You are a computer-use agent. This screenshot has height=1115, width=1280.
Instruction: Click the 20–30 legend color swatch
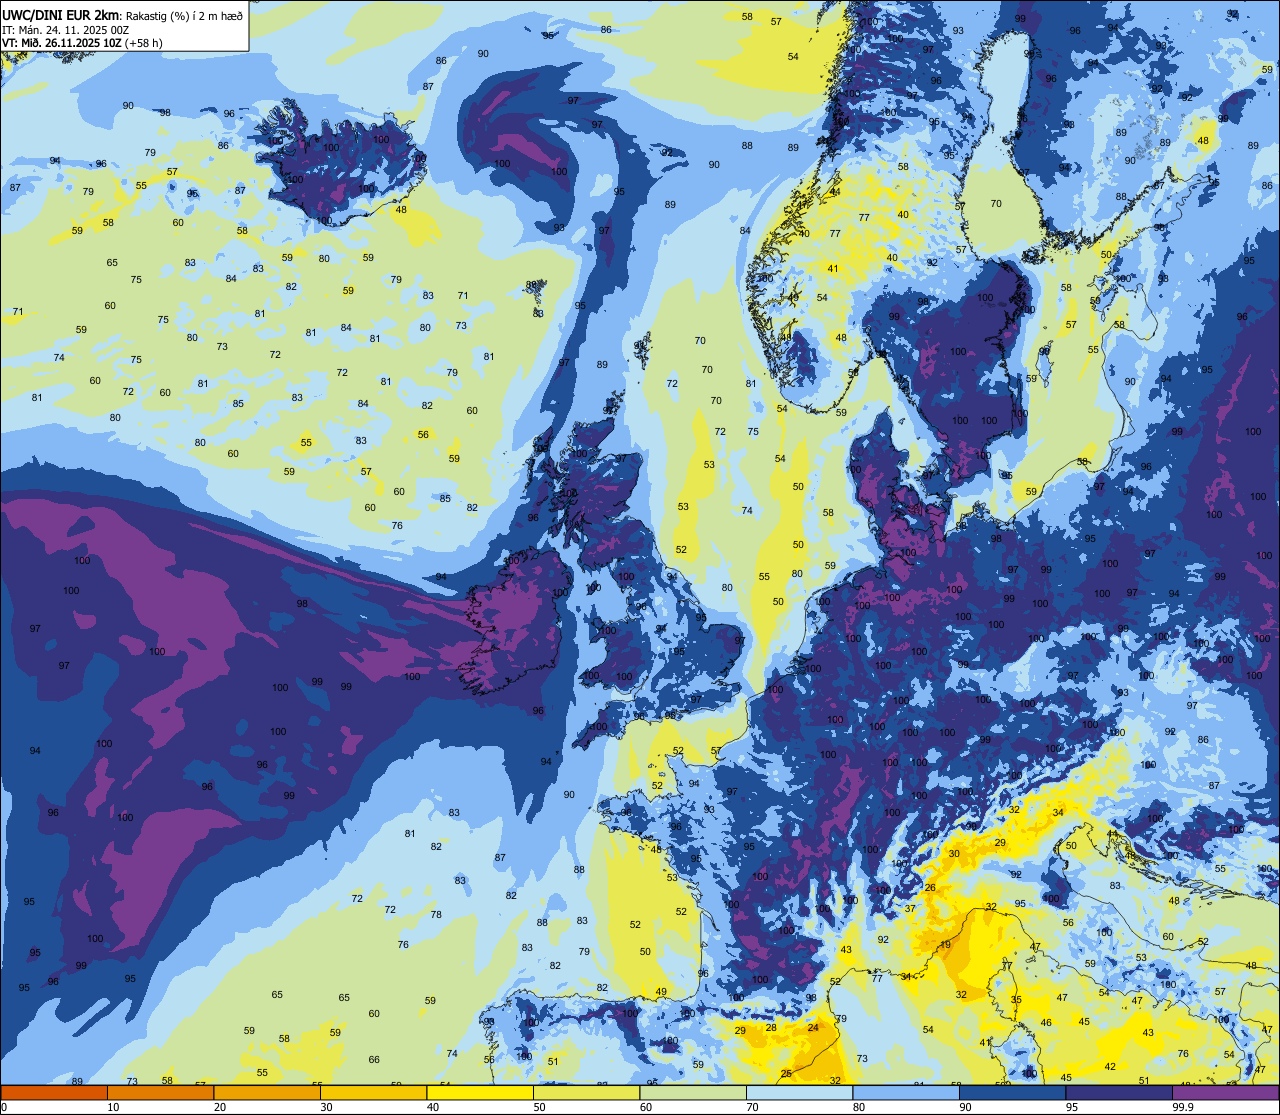pyautogui.click(x=266, y=1093)
